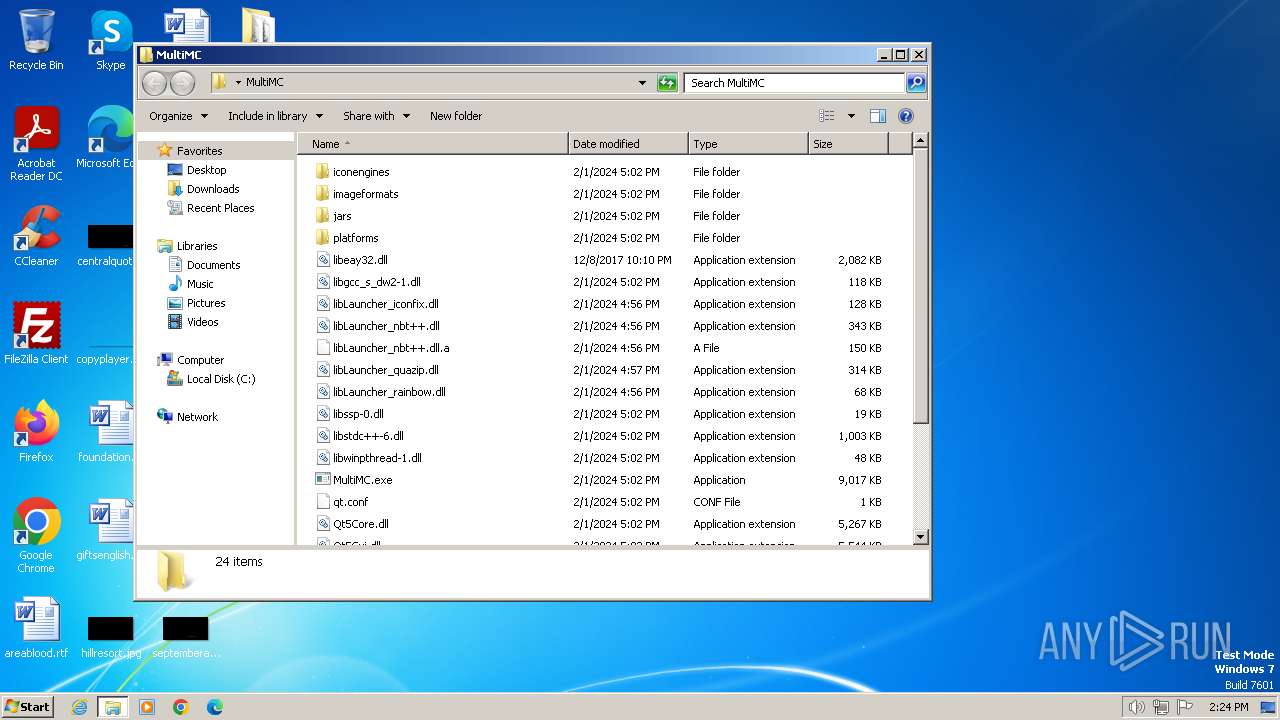Select the libwinpthread-1.dll file
The width and height of the screenshot is (1280, 720).
click(x=377, y=458)
